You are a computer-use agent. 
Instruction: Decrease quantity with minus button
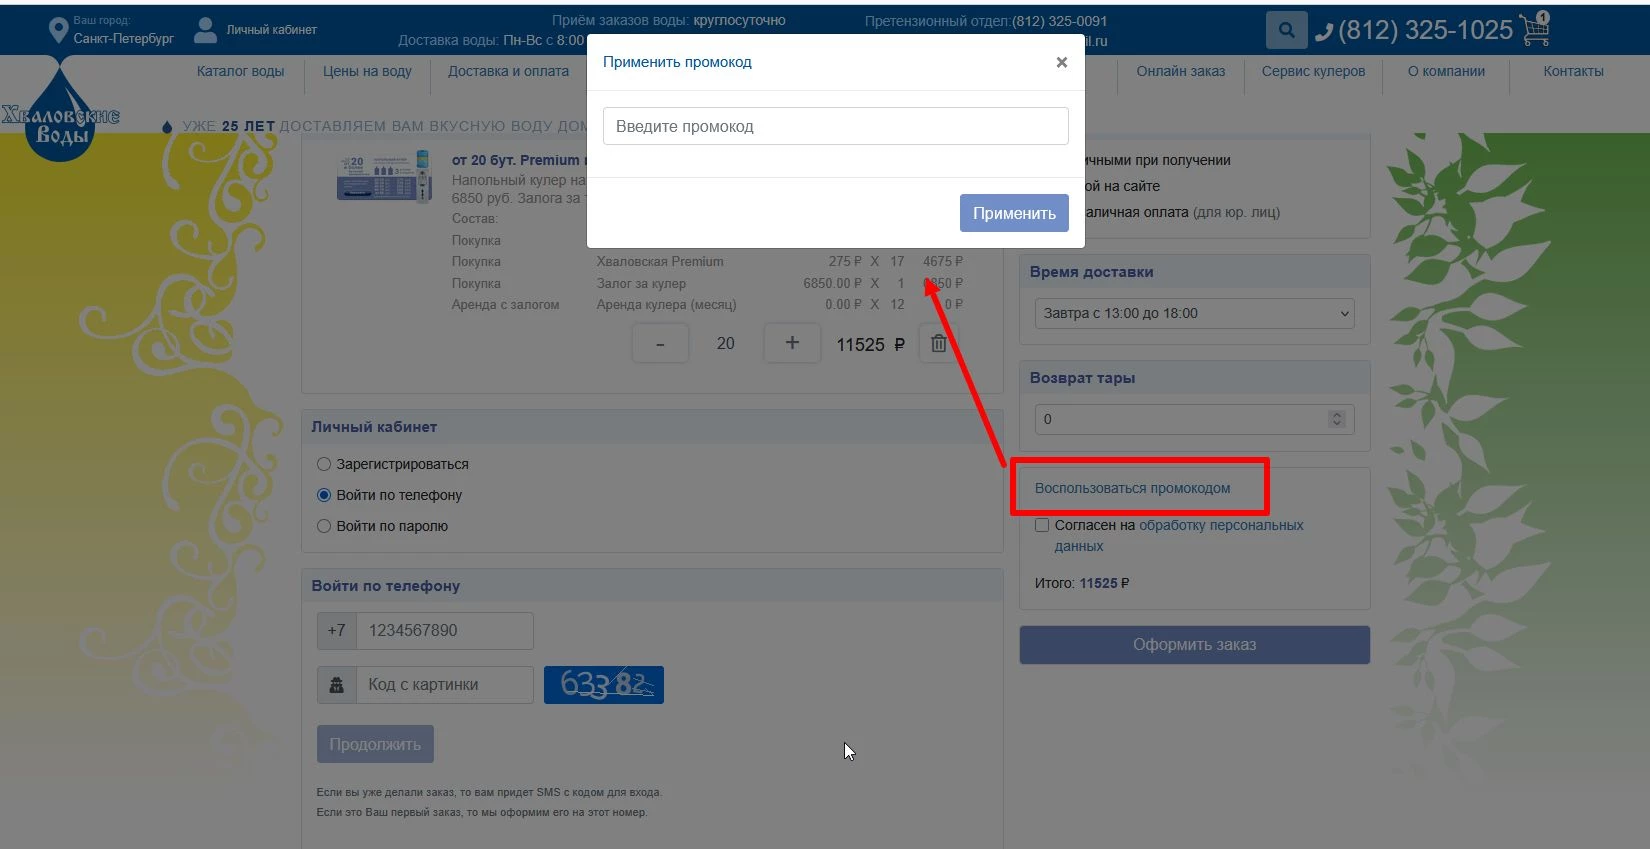[660, 344]
